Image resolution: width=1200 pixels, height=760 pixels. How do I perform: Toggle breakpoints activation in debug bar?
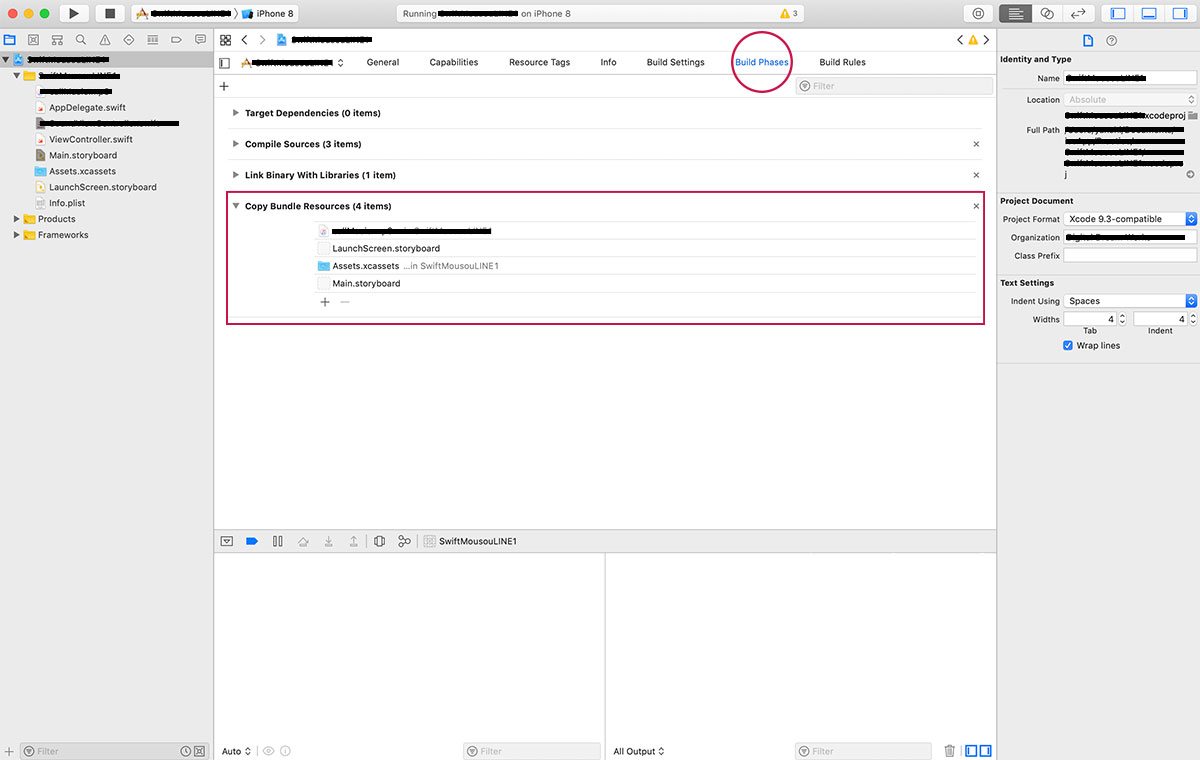[252, 541]
